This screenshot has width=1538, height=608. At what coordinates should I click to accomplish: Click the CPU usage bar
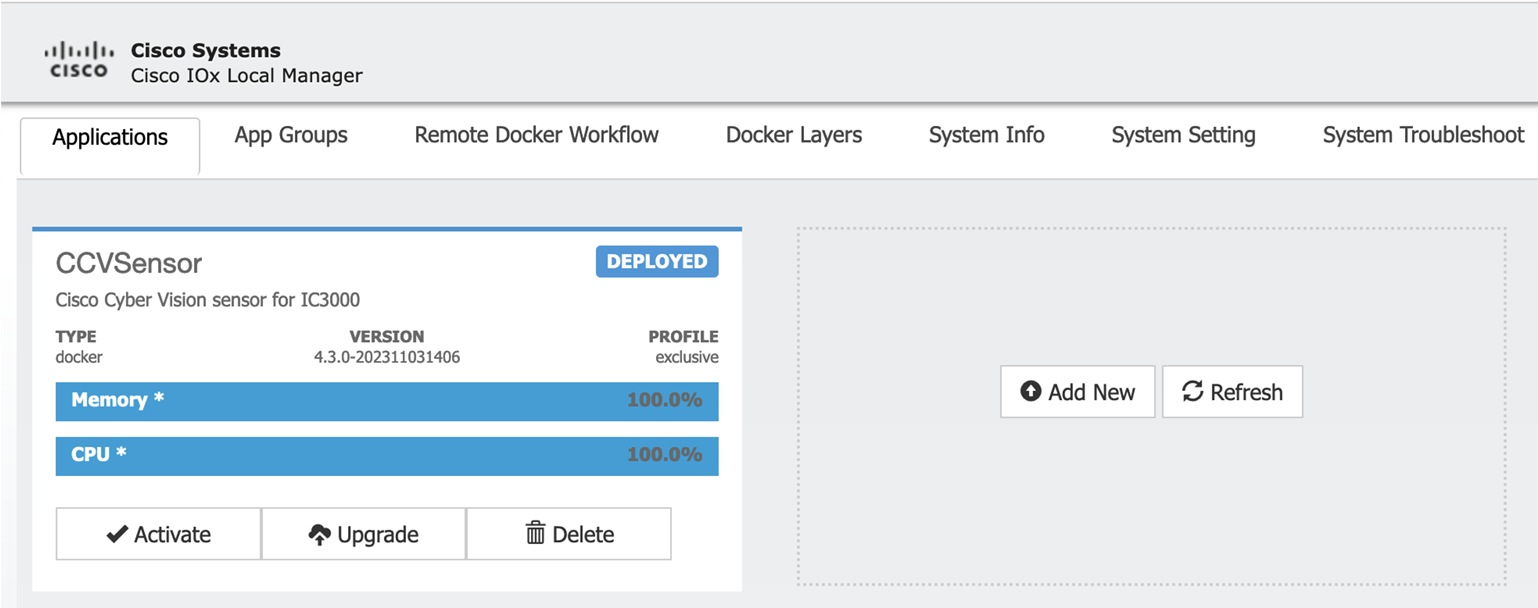point(386,455)
